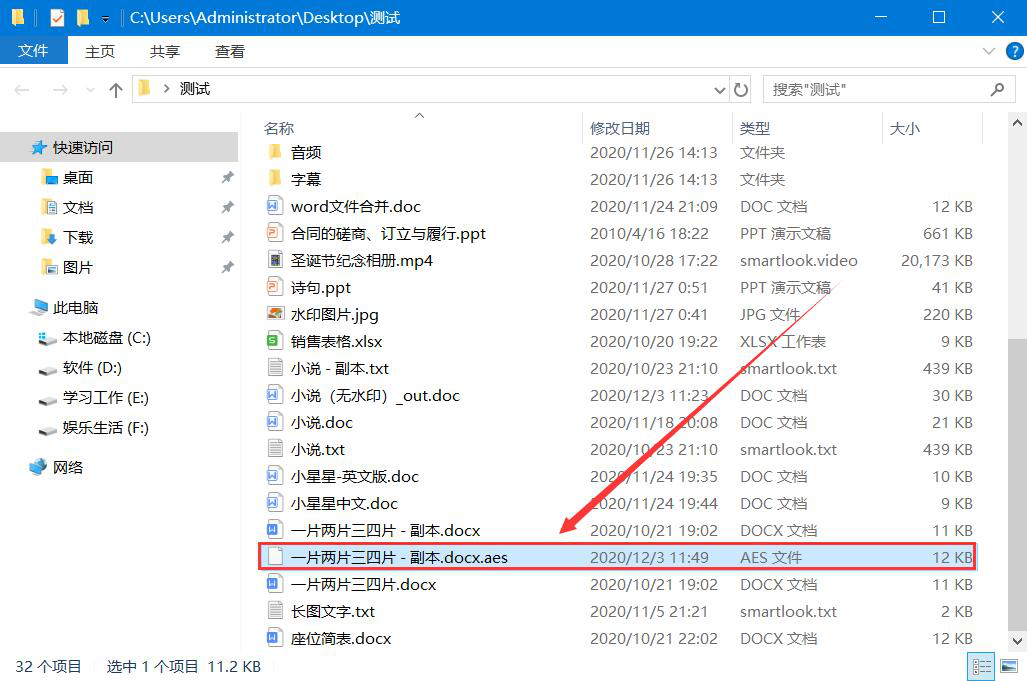The width and height of the screenshot is (1027, 681).
Task: Select the 合同的磋商、订立与履行.ppt file icon
Action: 274,233
